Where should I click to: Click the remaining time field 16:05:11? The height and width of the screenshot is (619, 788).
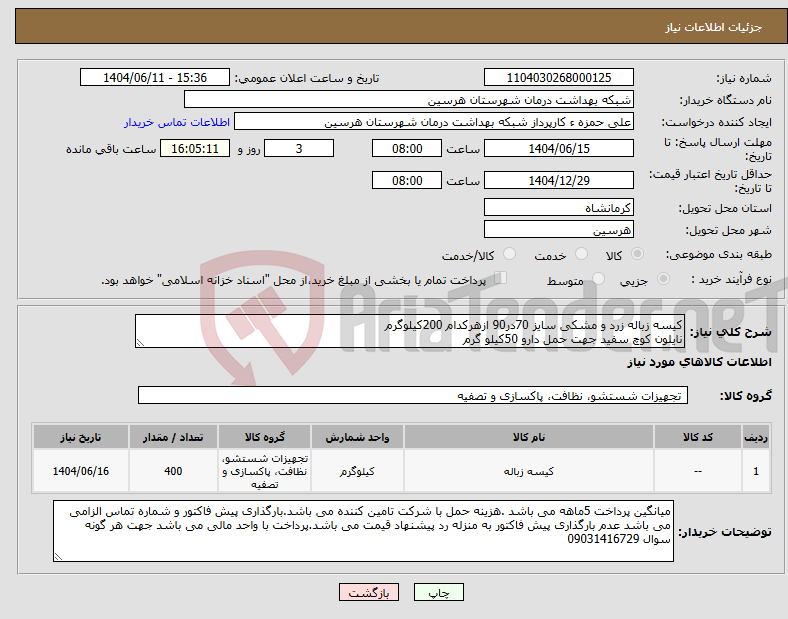coord(195,149)
